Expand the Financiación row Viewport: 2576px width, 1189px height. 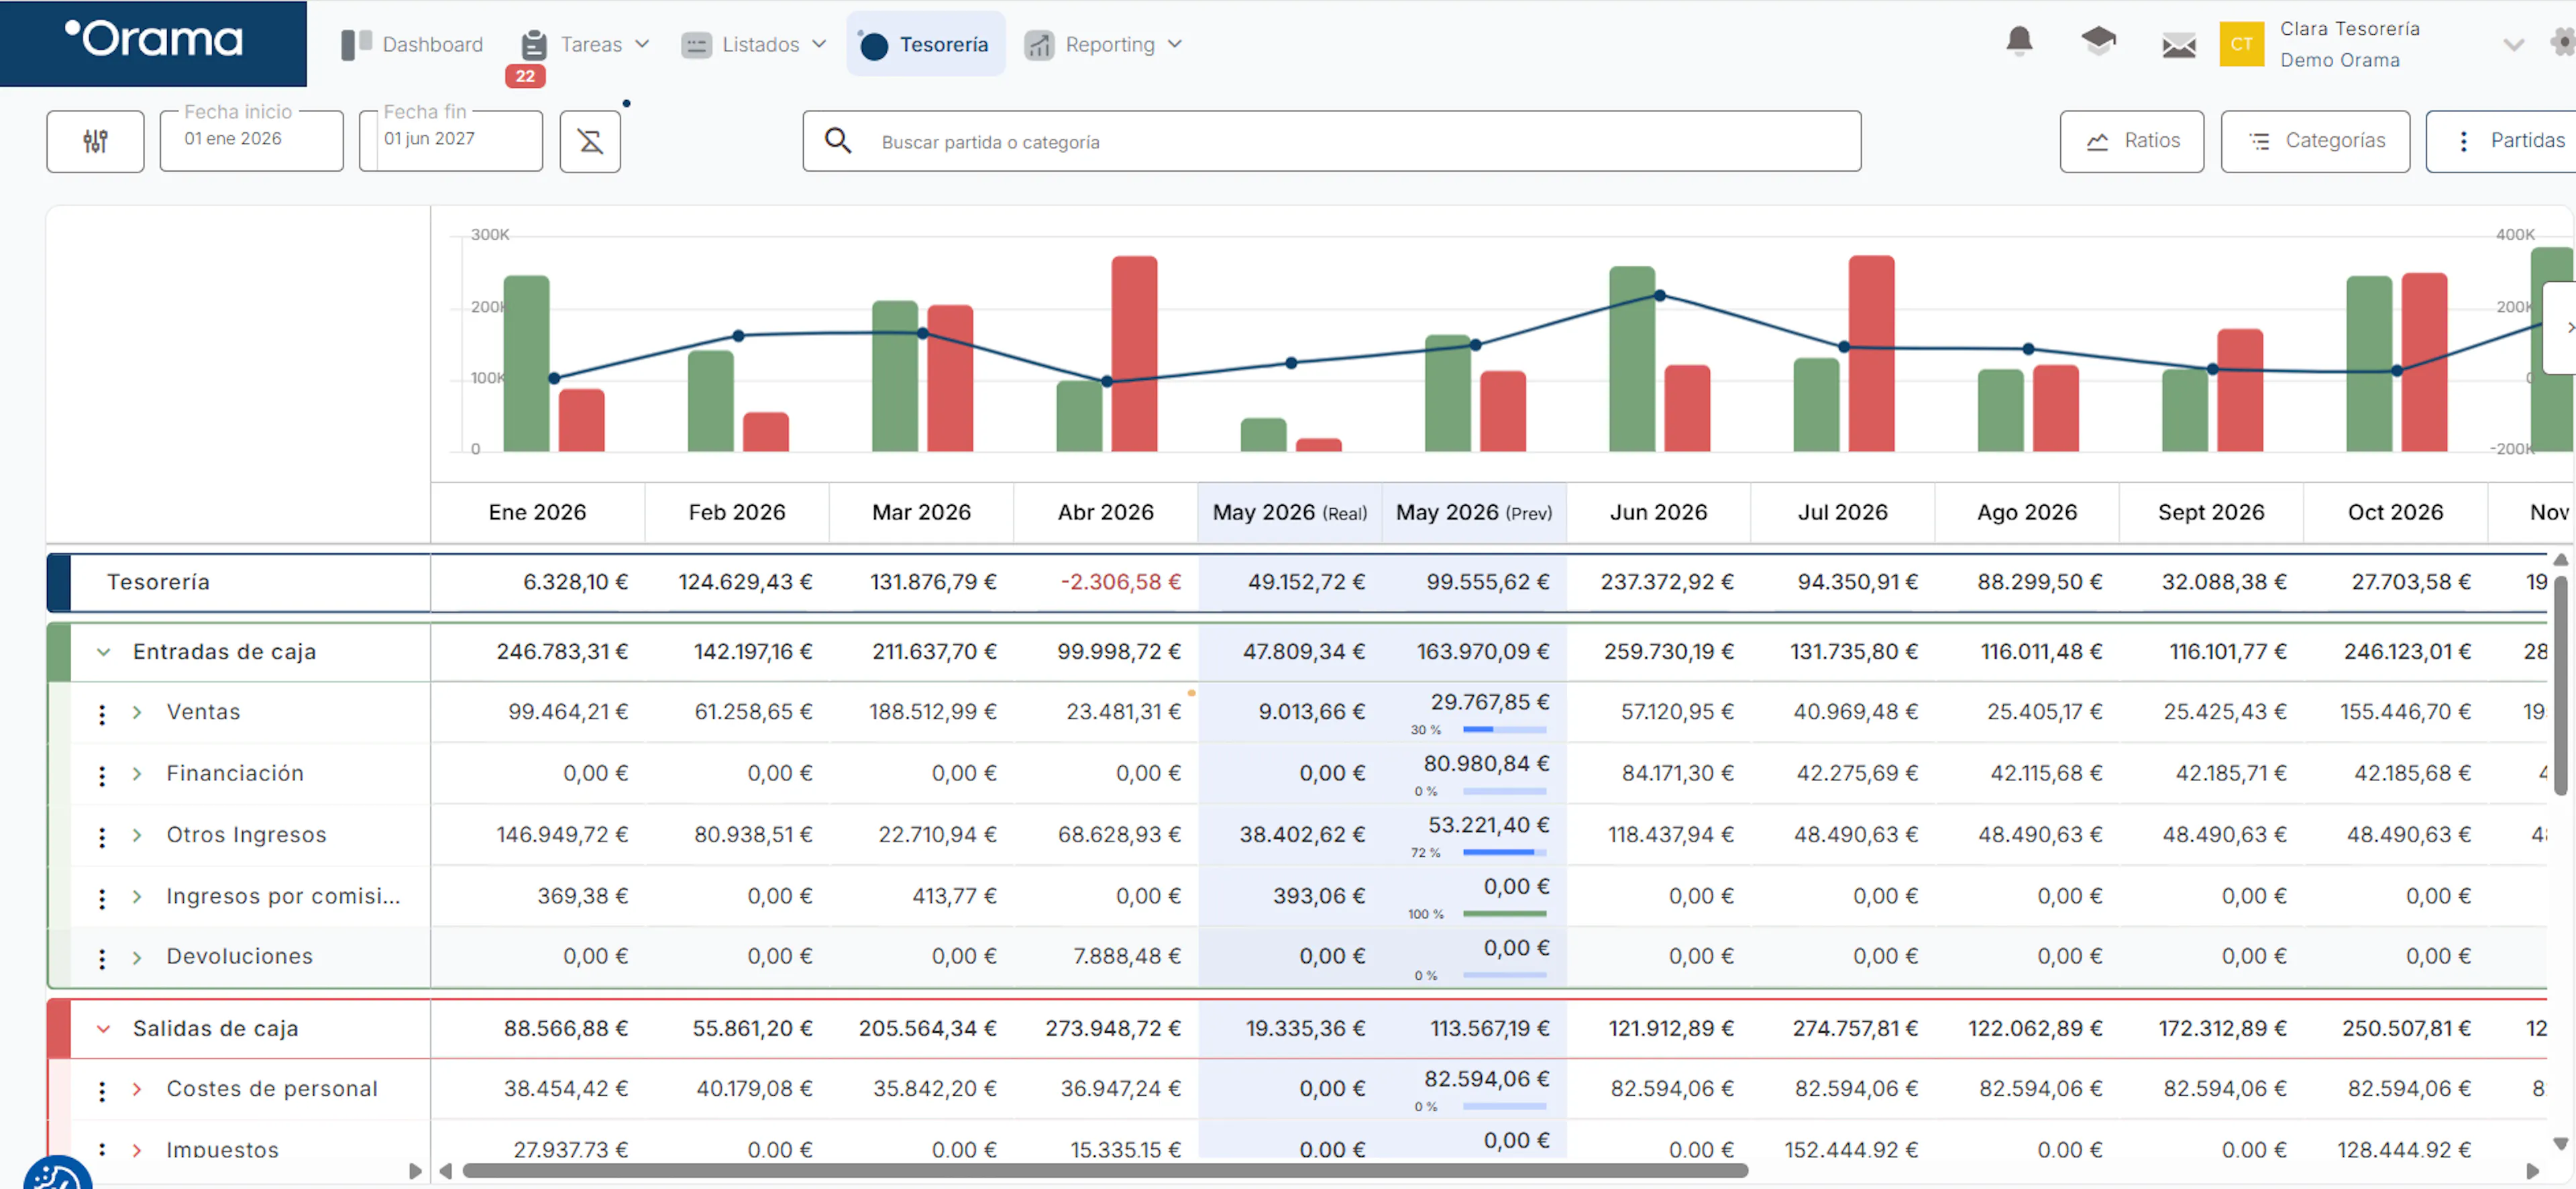(137, 773)
